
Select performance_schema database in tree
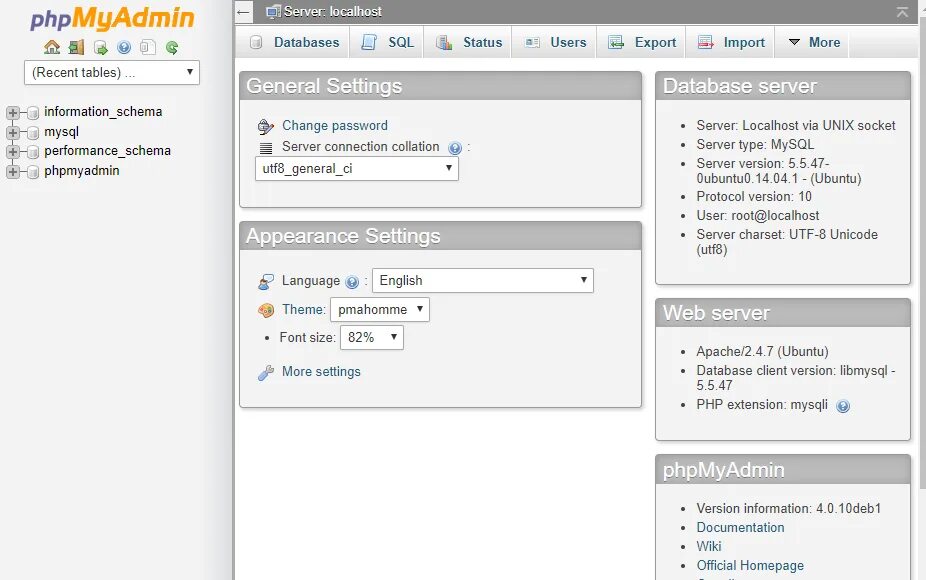(107, 151)
